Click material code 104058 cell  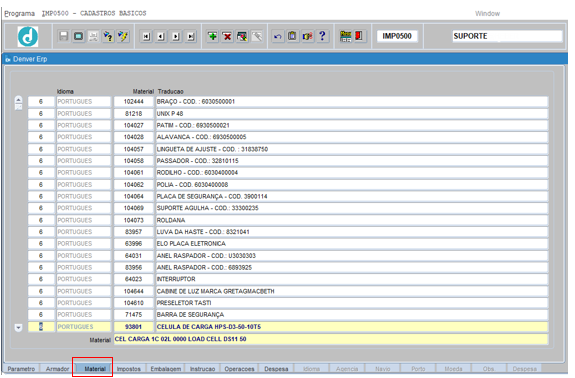tap(133, 161)
